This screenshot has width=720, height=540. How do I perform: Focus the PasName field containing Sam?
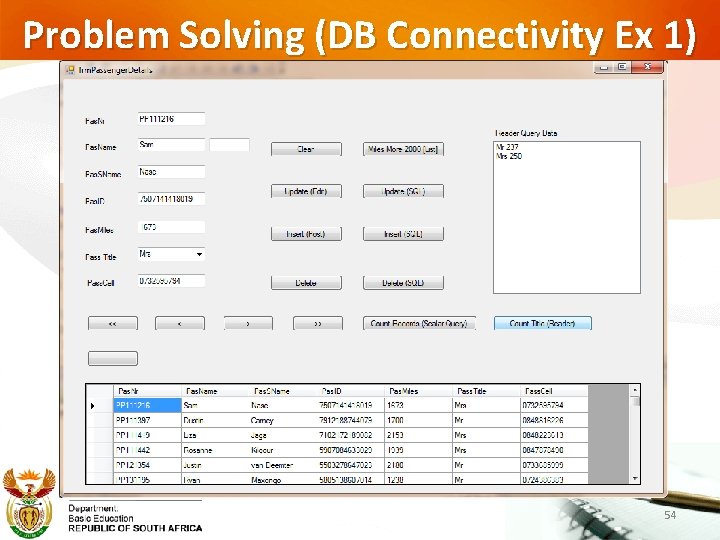point(171,145)
